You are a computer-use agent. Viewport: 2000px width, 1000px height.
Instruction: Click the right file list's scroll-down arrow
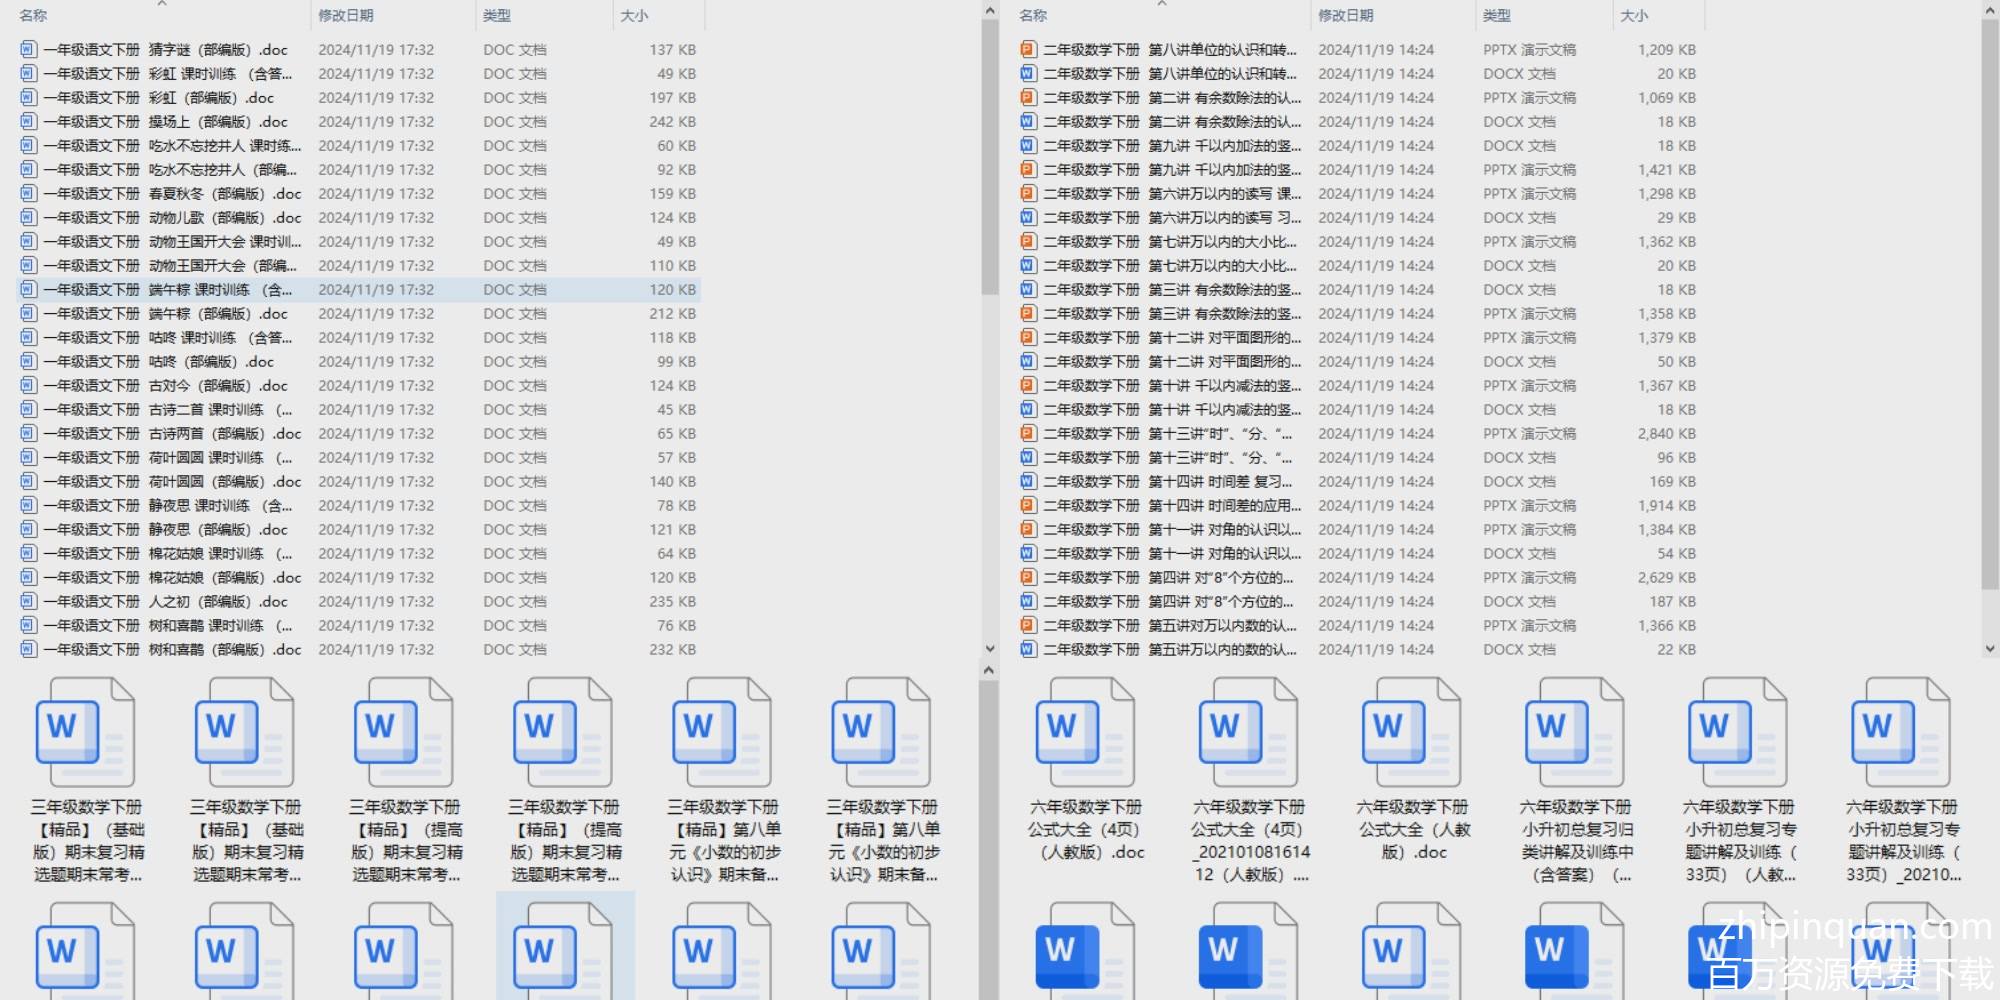click(x=1989, y=648)
